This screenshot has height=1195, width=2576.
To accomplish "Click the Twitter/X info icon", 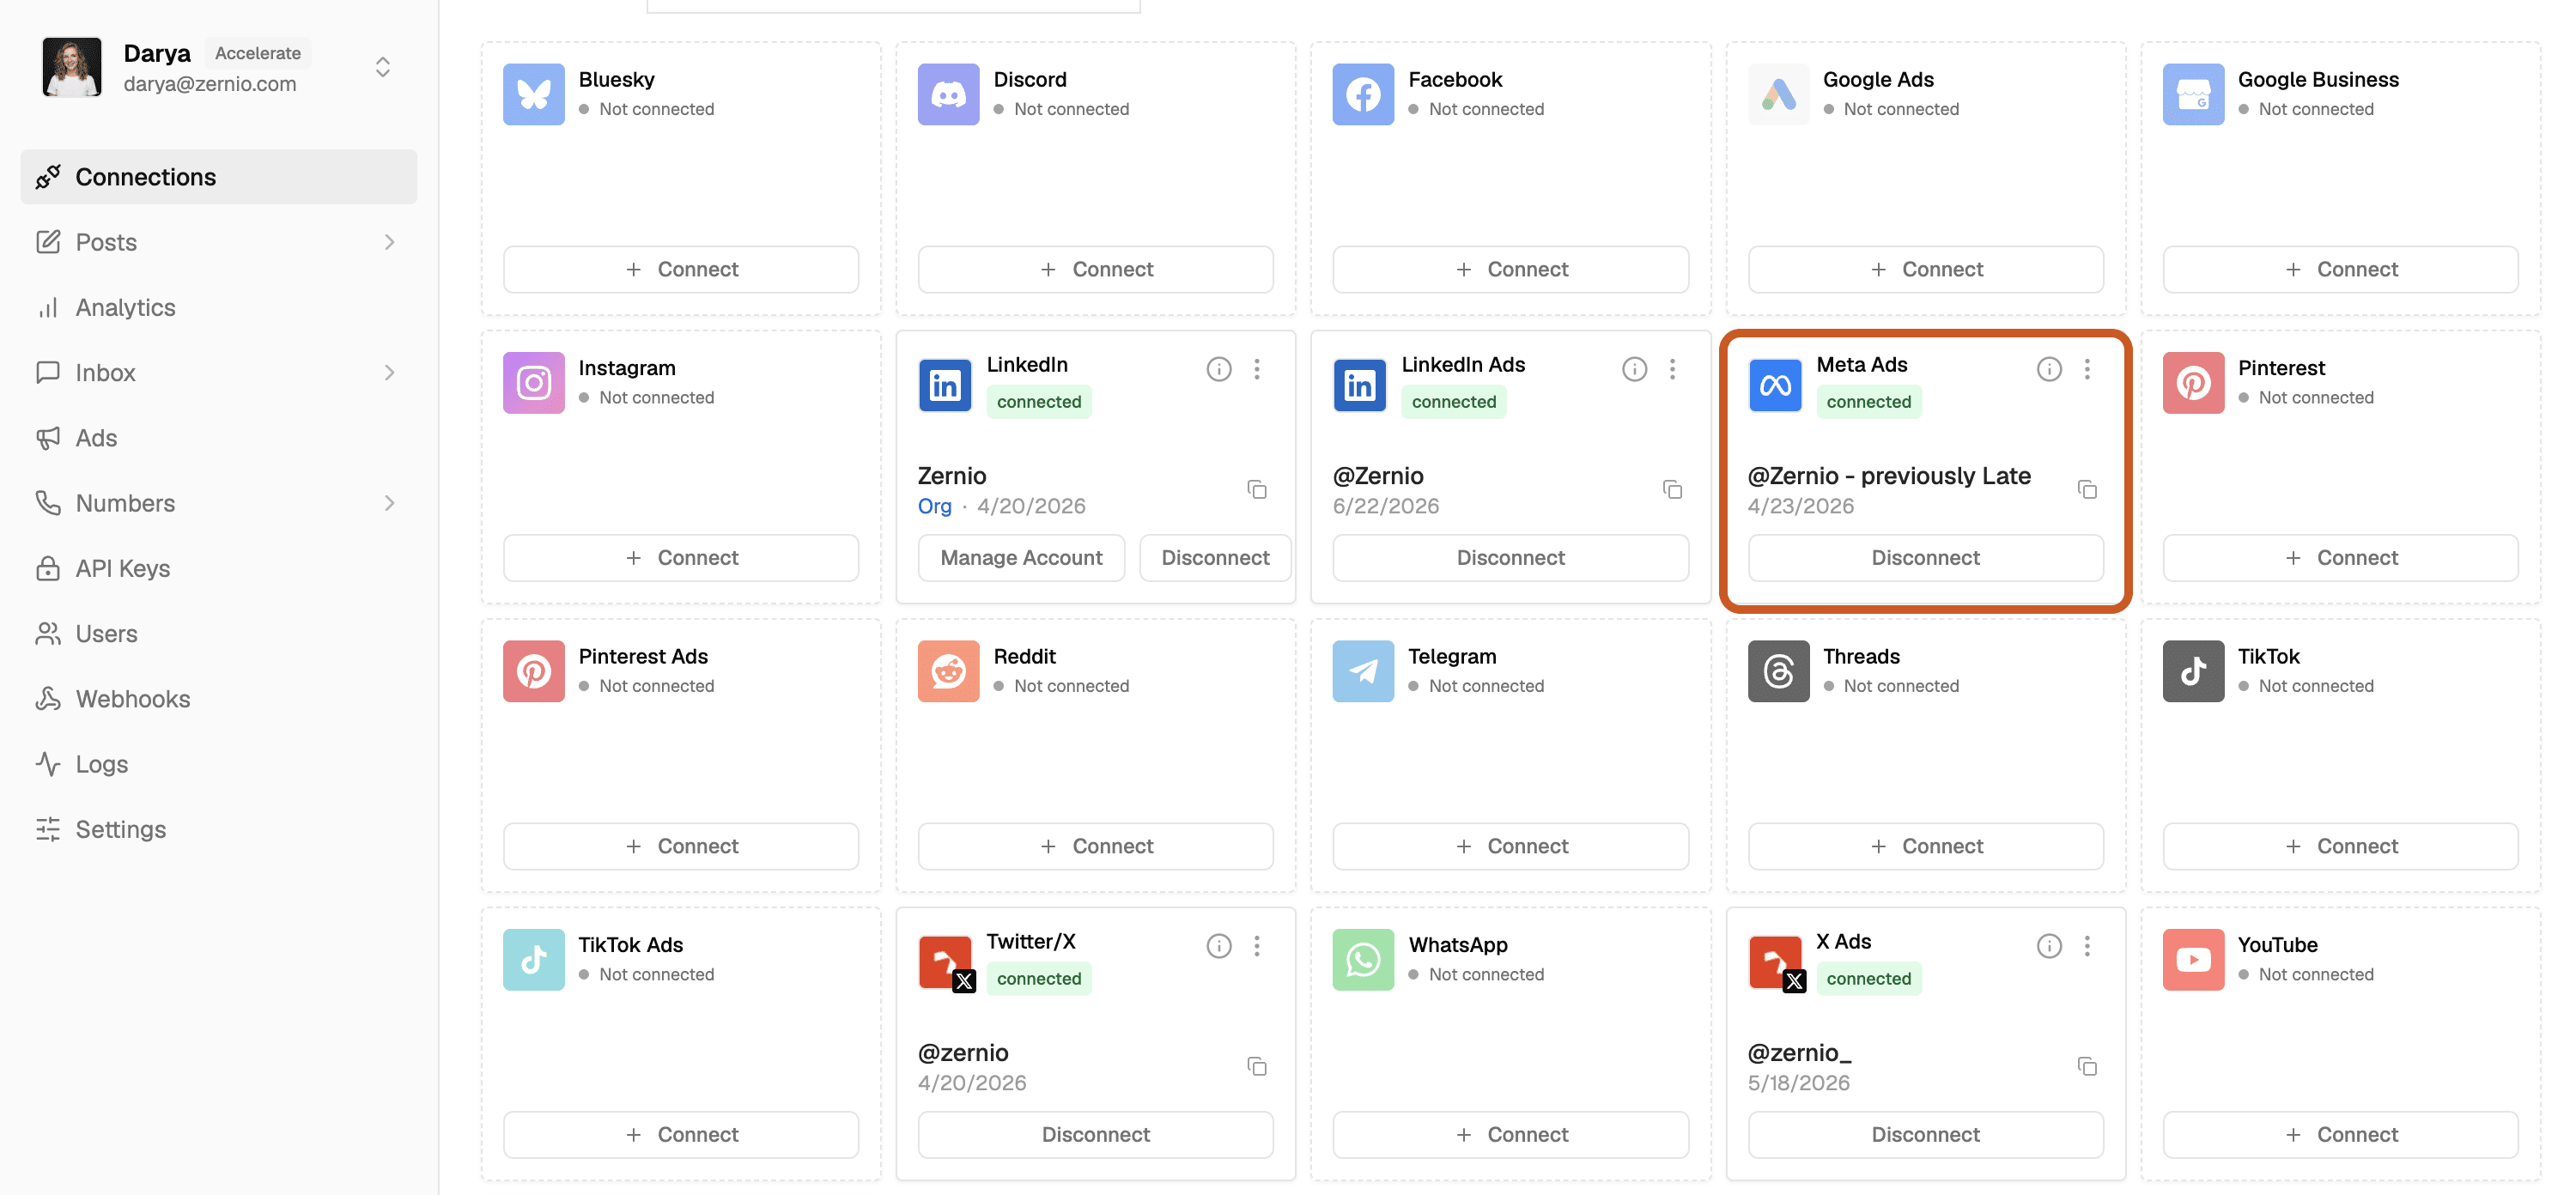I will click(x=1218, y=946).
